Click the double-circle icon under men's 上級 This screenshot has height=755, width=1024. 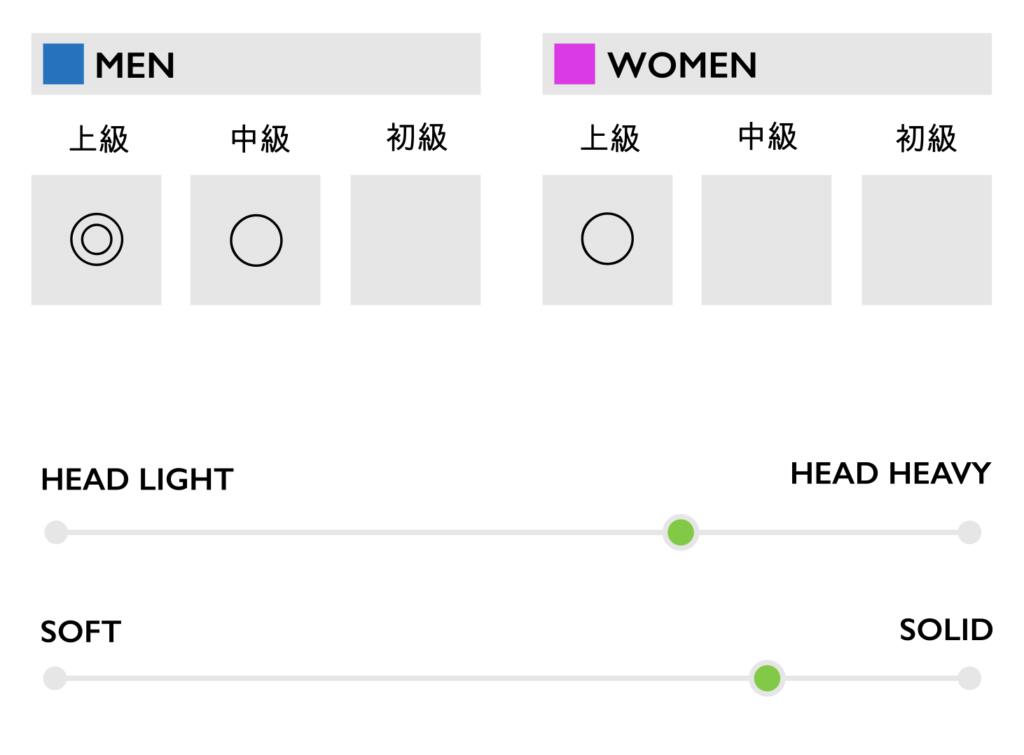[96, 240]
